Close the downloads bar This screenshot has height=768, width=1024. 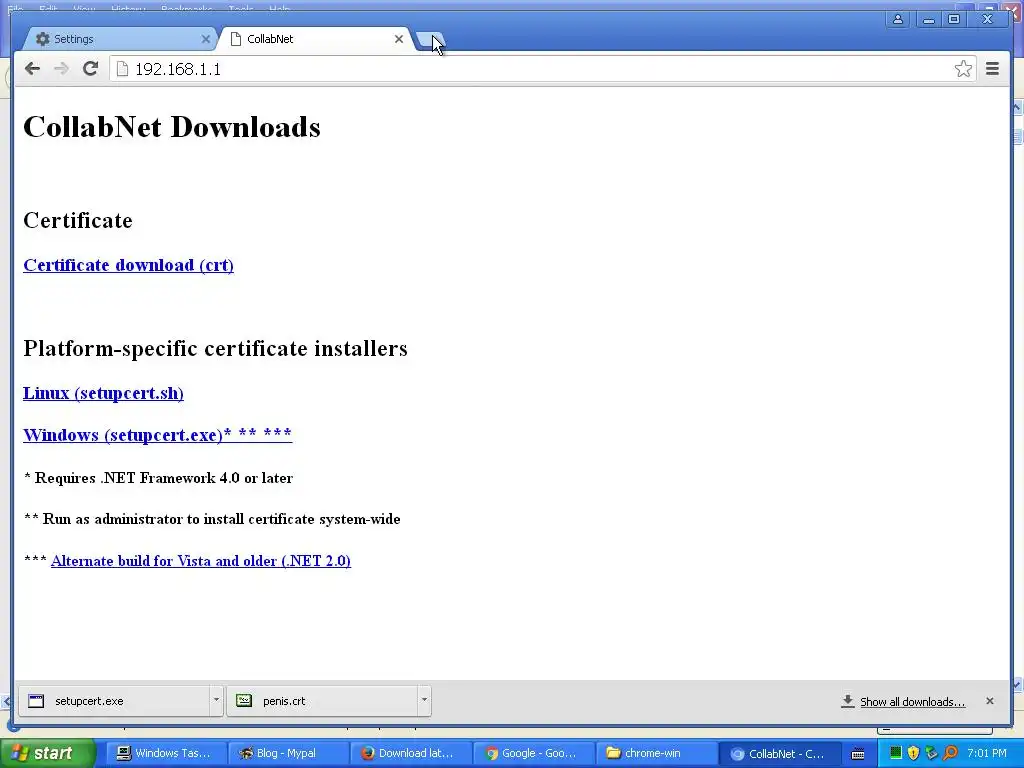tap(989, 701)
